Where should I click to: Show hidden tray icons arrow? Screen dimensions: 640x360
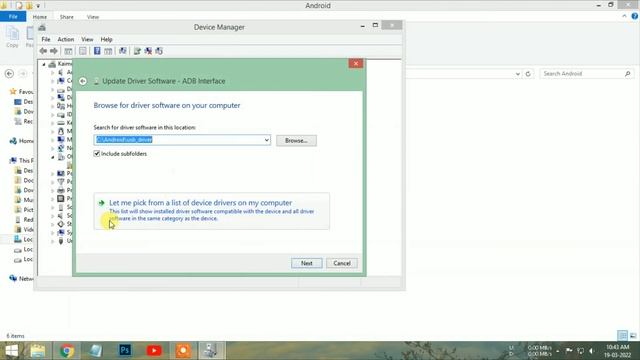pos(558,351)
